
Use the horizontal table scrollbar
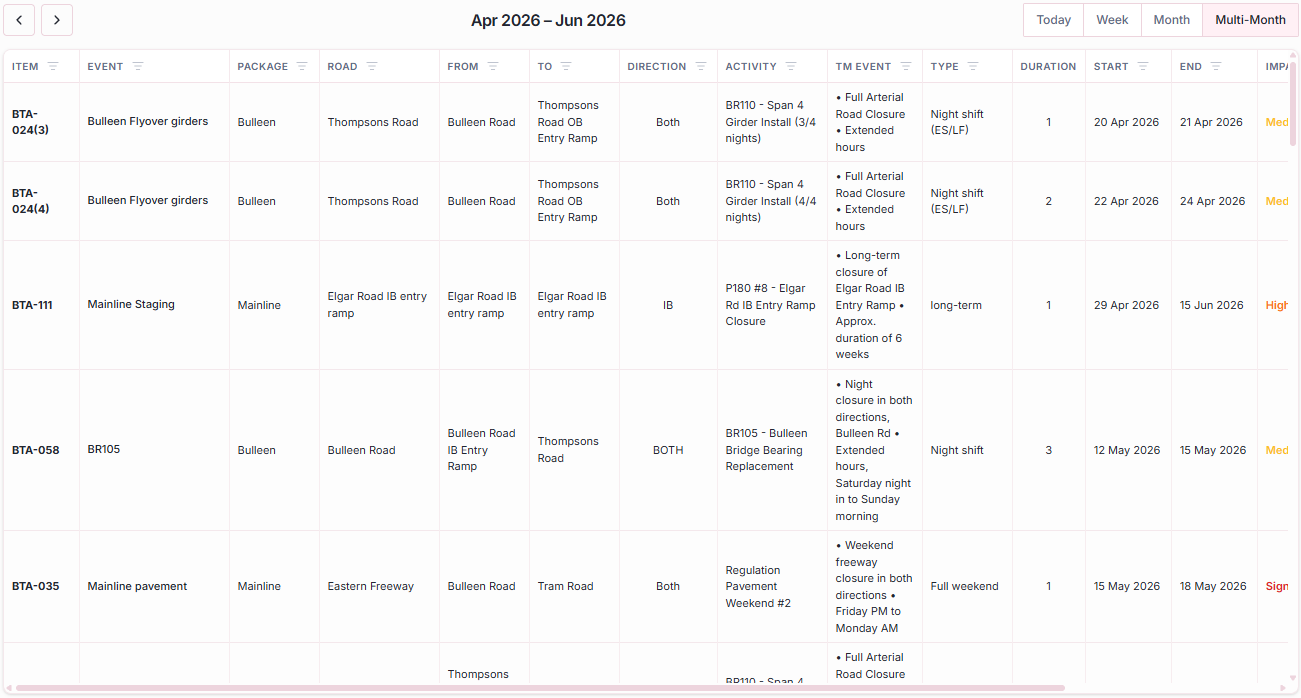point(540,688)
